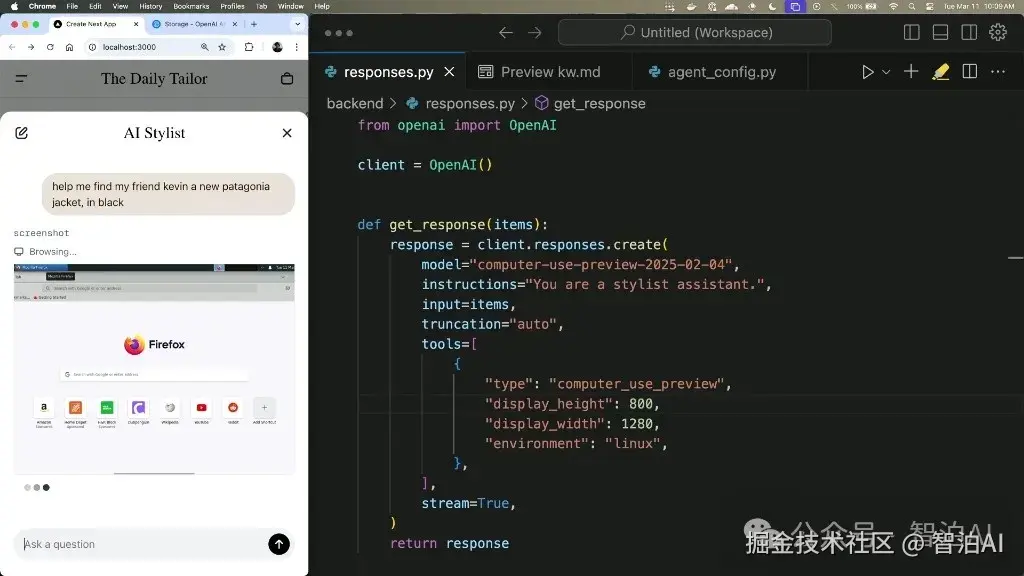Click the Chrome profile avatar
This screenshot has width=1024, height=576.
pyautogui.click(x=278, y=47)
